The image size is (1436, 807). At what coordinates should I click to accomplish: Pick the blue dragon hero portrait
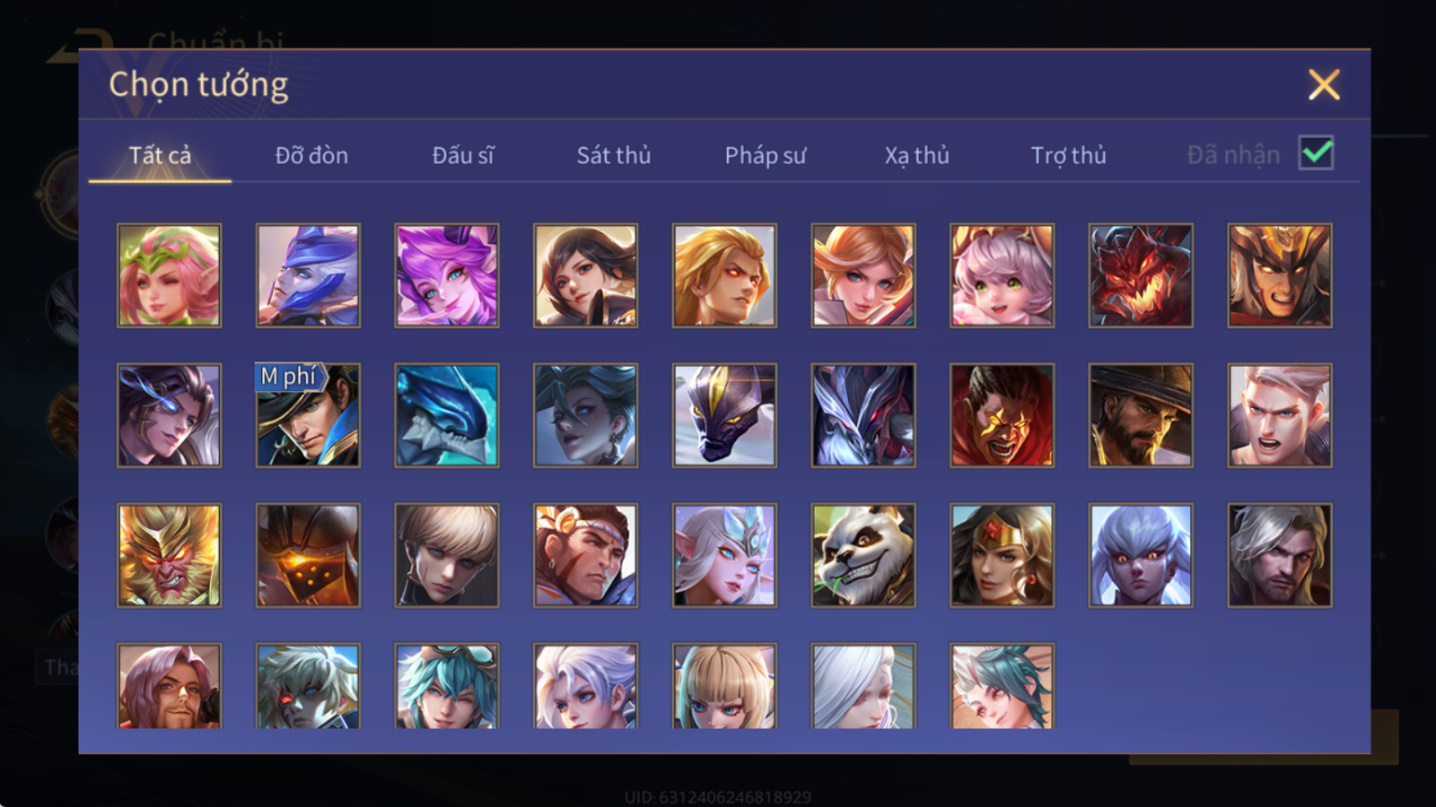tap(447, 415)
